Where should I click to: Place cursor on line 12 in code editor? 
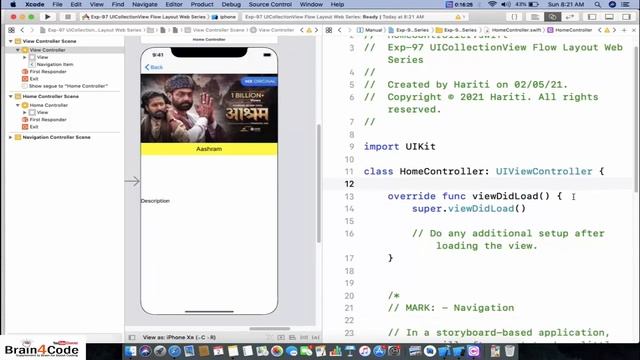[480, 184]
